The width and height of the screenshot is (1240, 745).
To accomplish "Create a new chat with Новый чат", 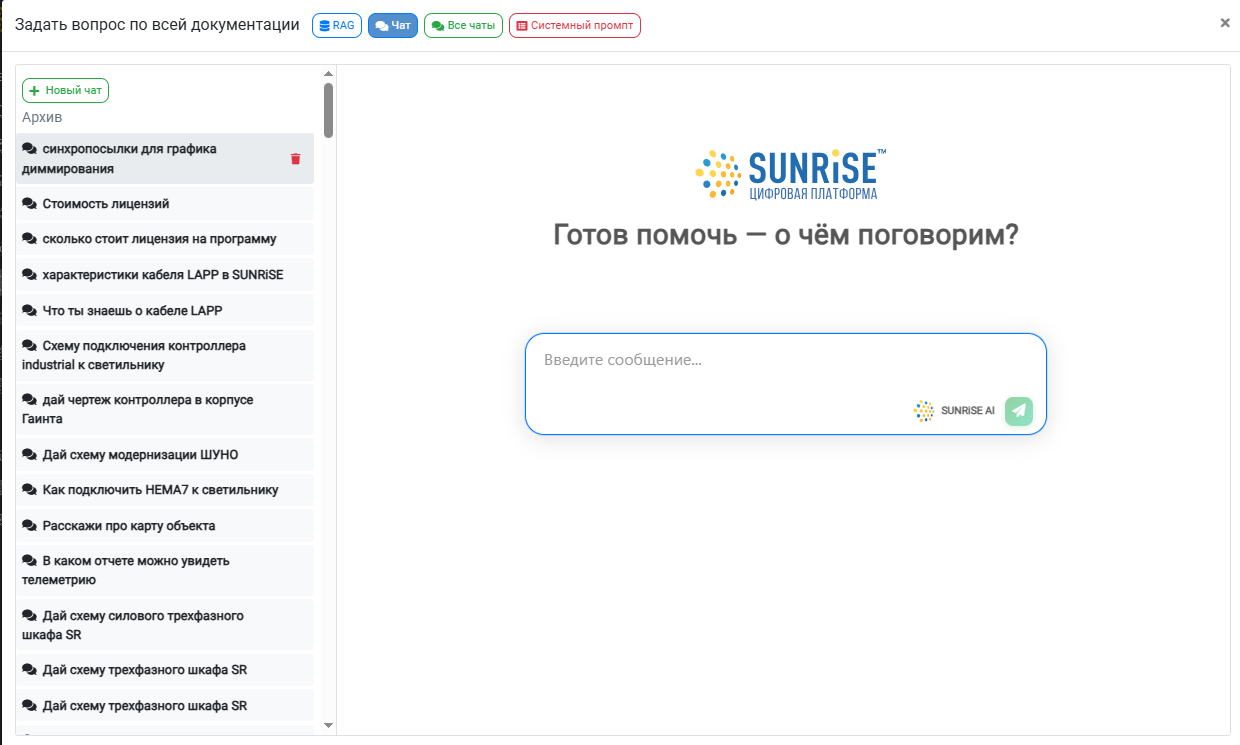I will [65, 90].
